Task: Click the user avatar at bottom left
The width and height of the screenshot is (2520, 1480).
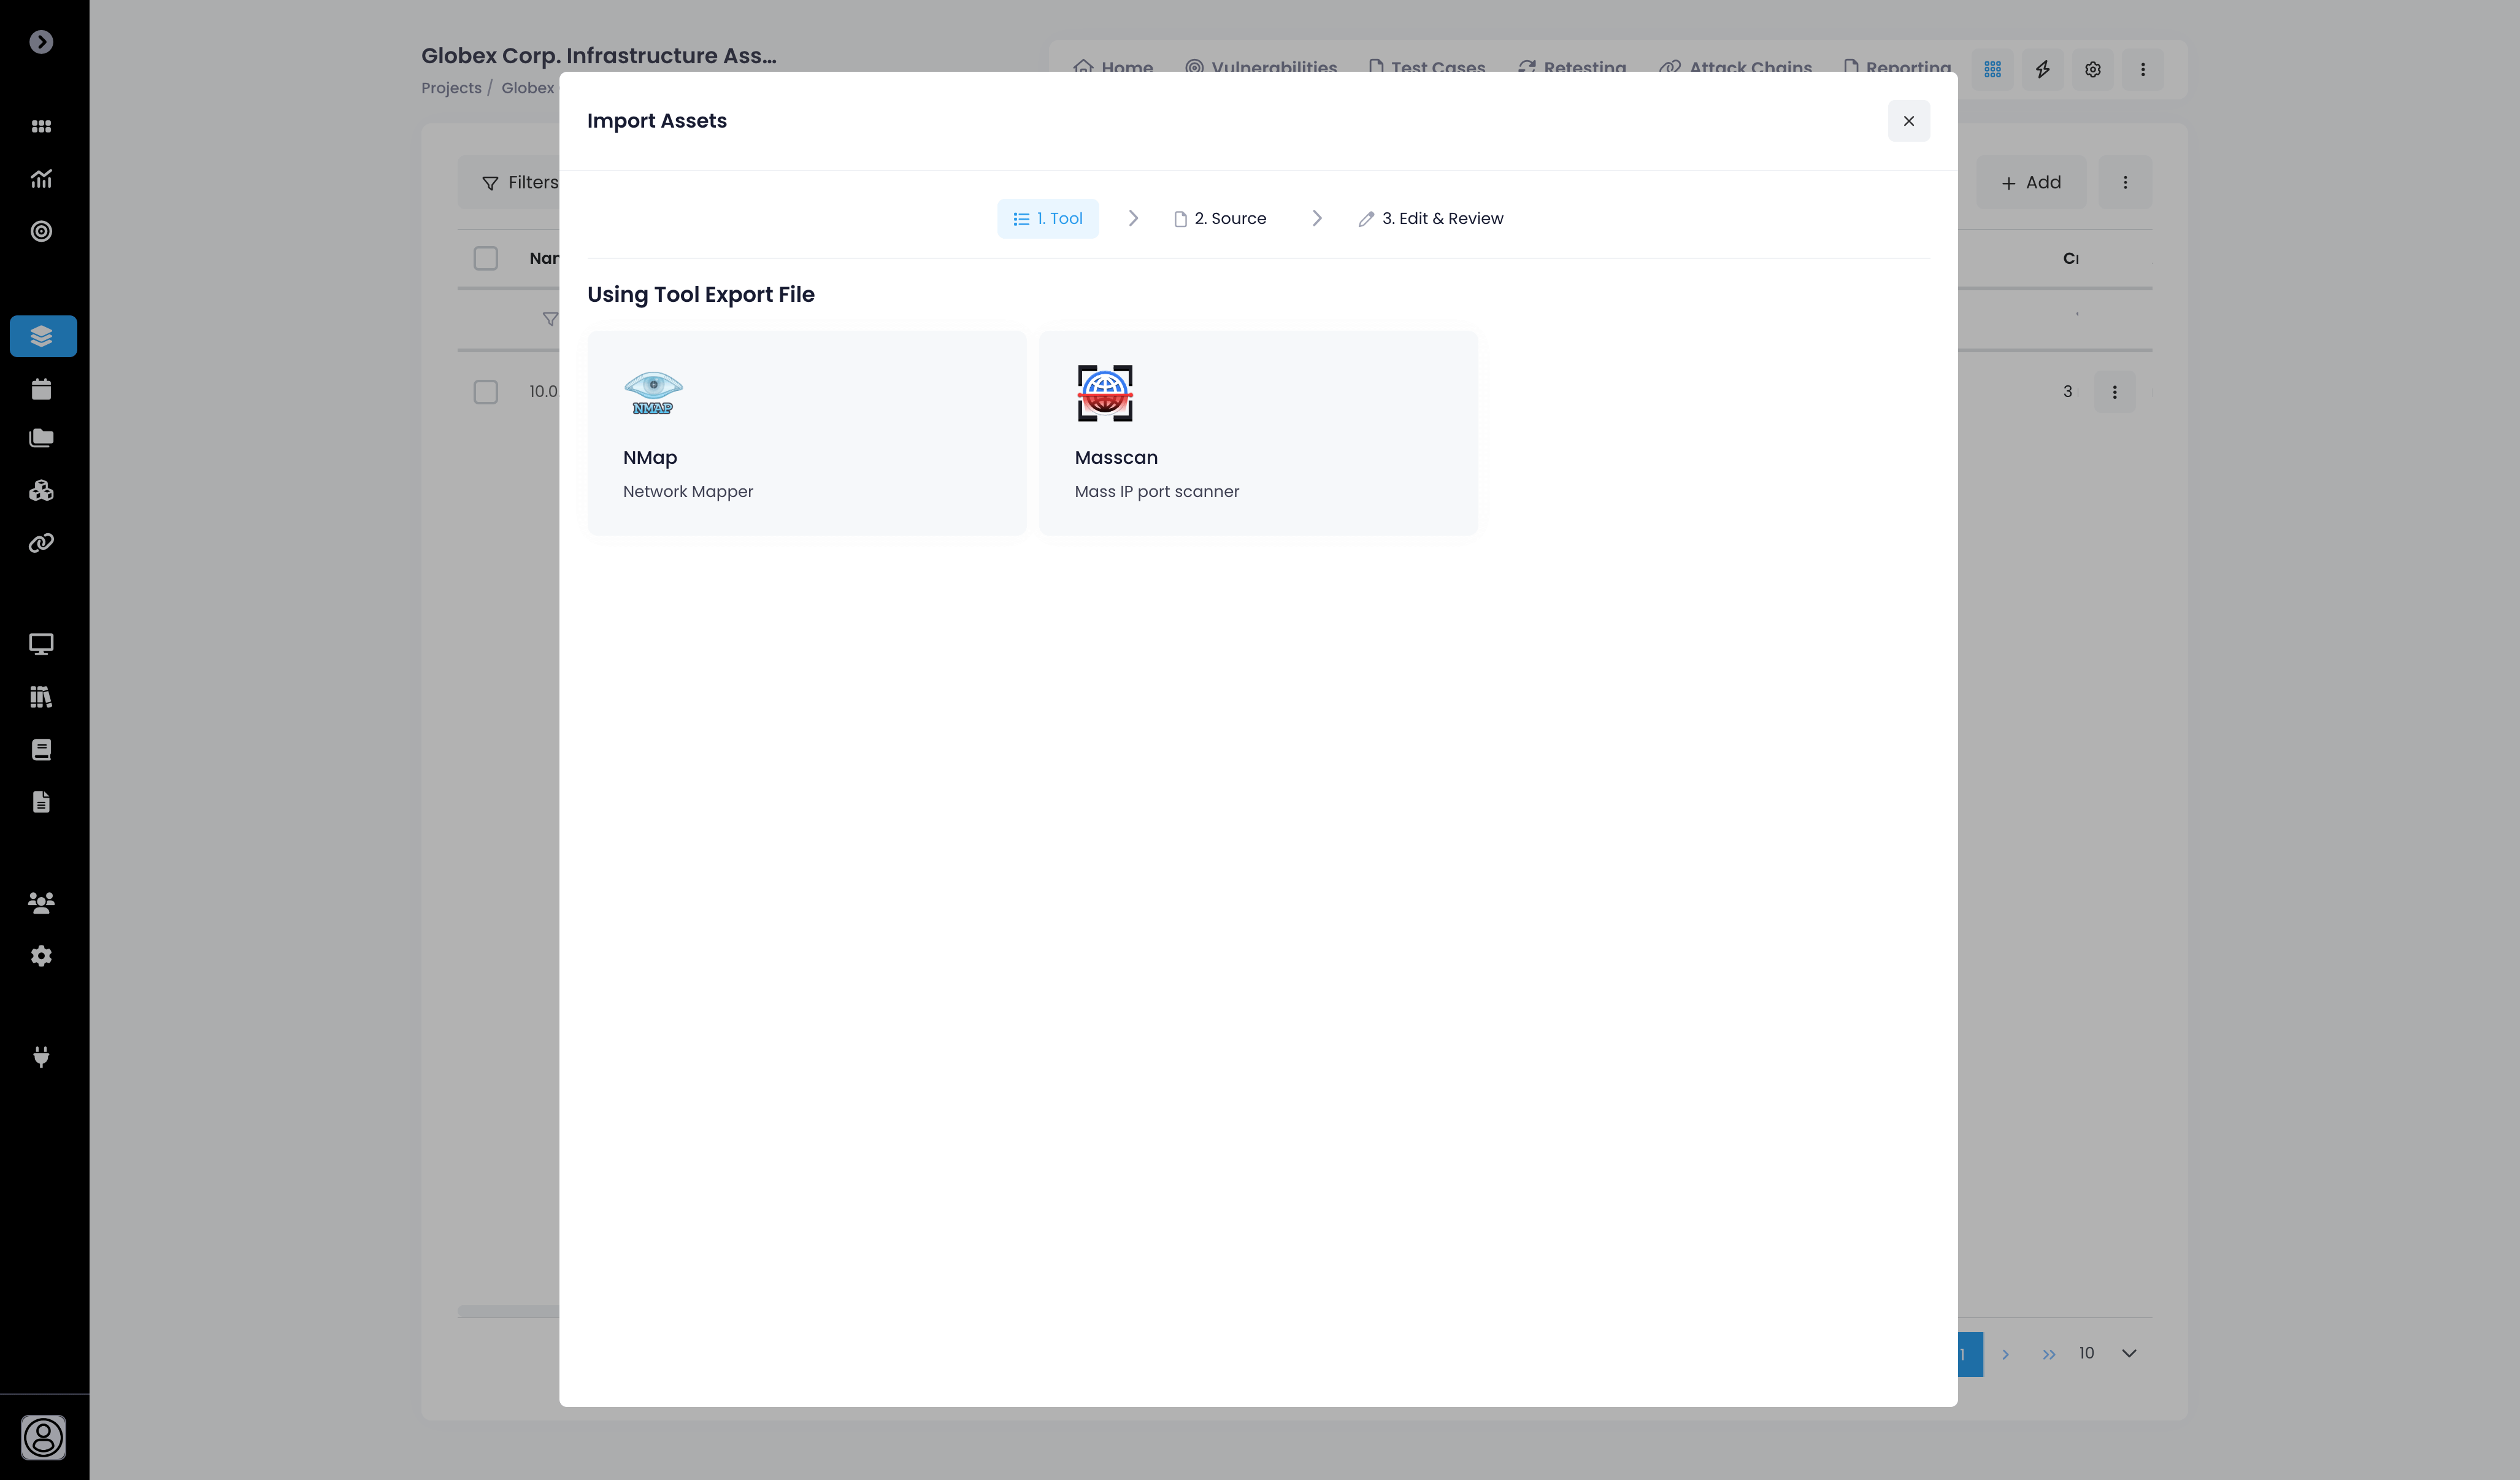Action: click(x=43, y=1437)
